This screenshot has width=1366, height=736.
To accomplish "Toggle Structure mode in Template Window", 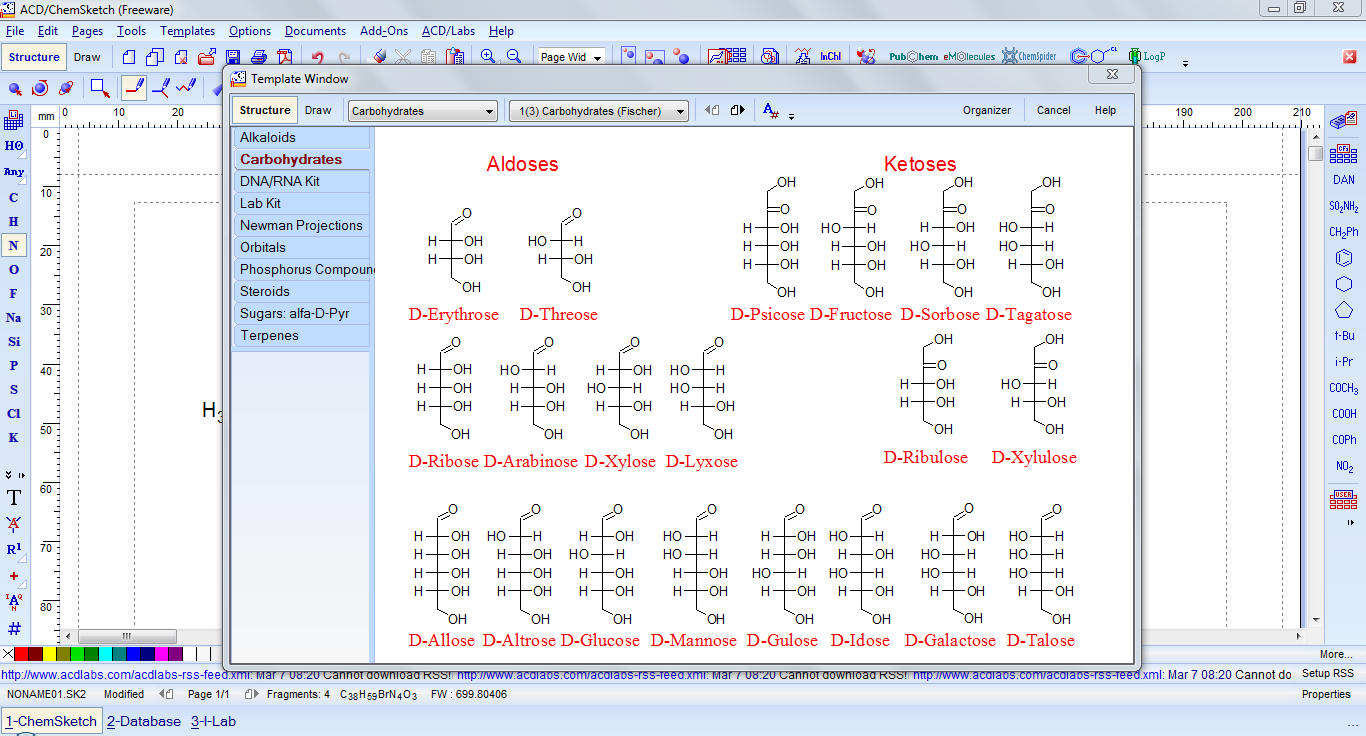I will [x=265, y=110].
